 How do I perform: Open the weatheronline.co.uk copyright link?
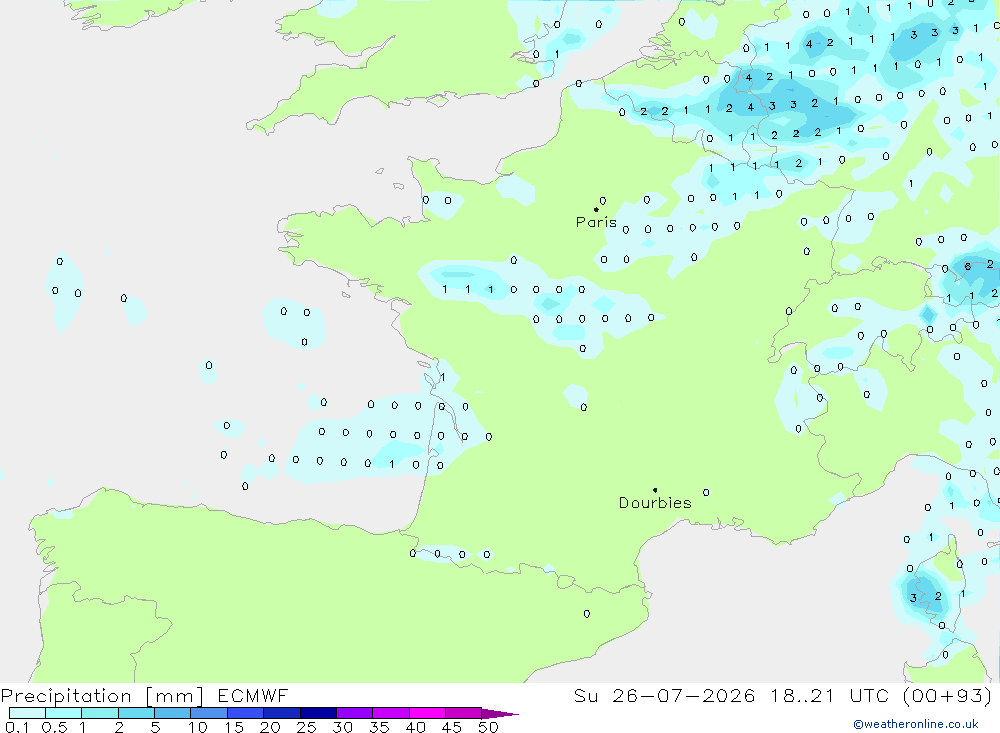point(916,724)
